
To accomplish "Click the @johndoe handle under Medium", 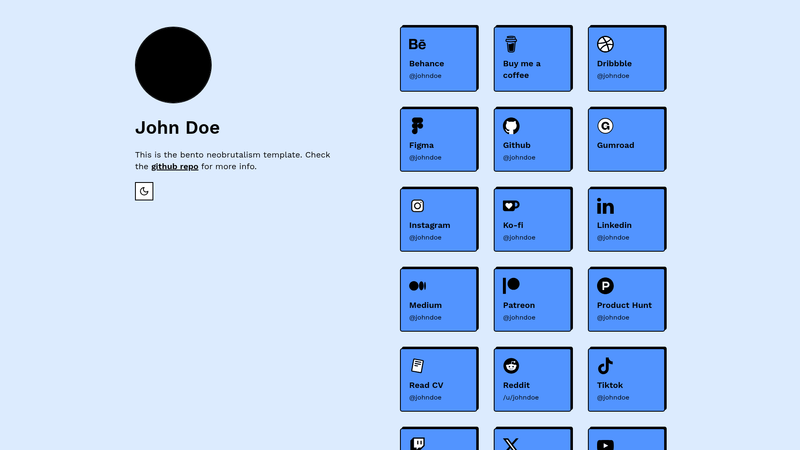I will click(x=425, y=317).
